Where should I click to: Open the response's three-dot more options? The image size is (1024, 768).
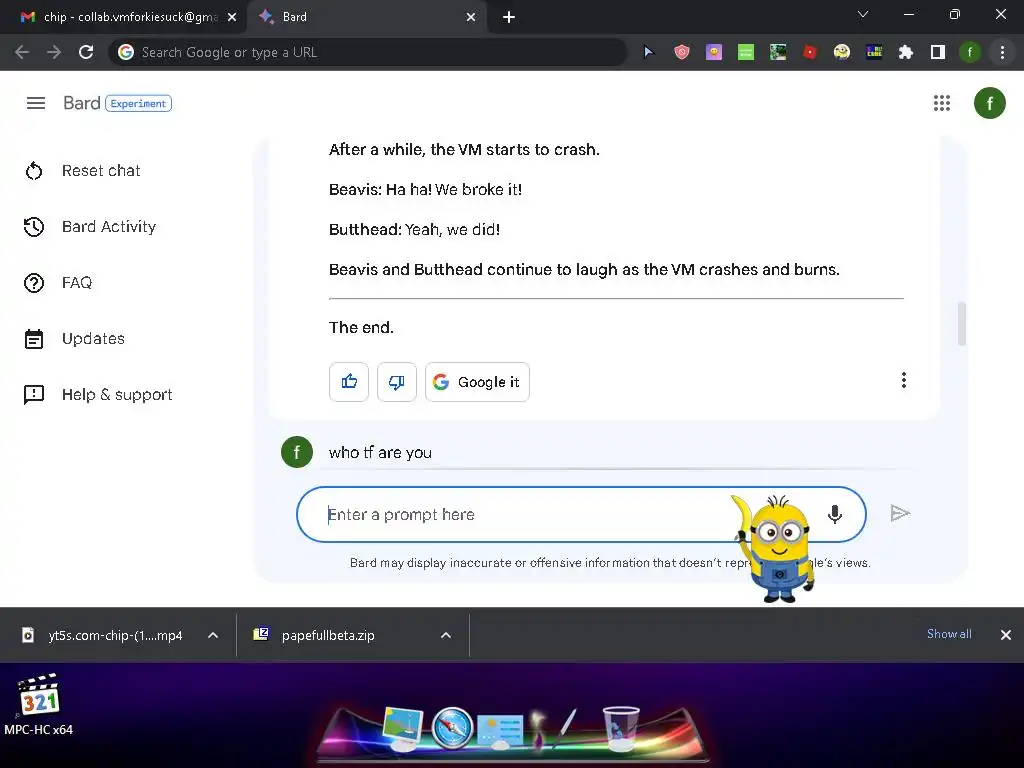pyautogui.click(x=904, y=381)
